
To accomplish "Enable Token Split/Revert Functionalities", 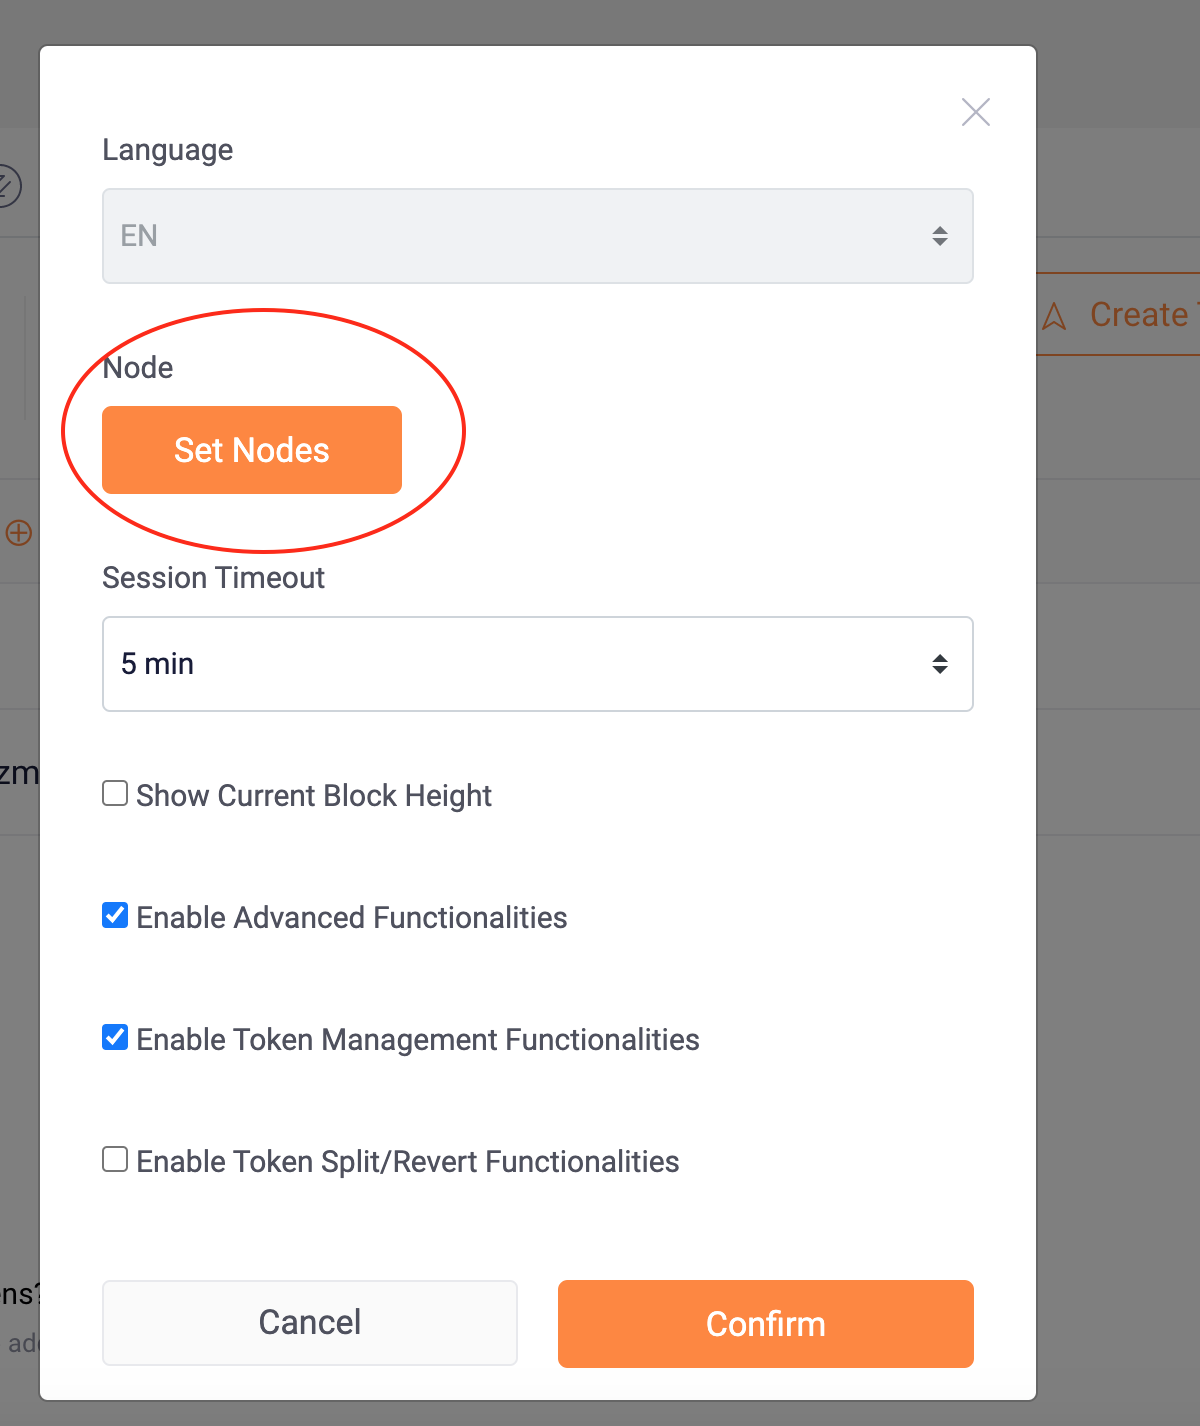I will tap(114, 1159).
